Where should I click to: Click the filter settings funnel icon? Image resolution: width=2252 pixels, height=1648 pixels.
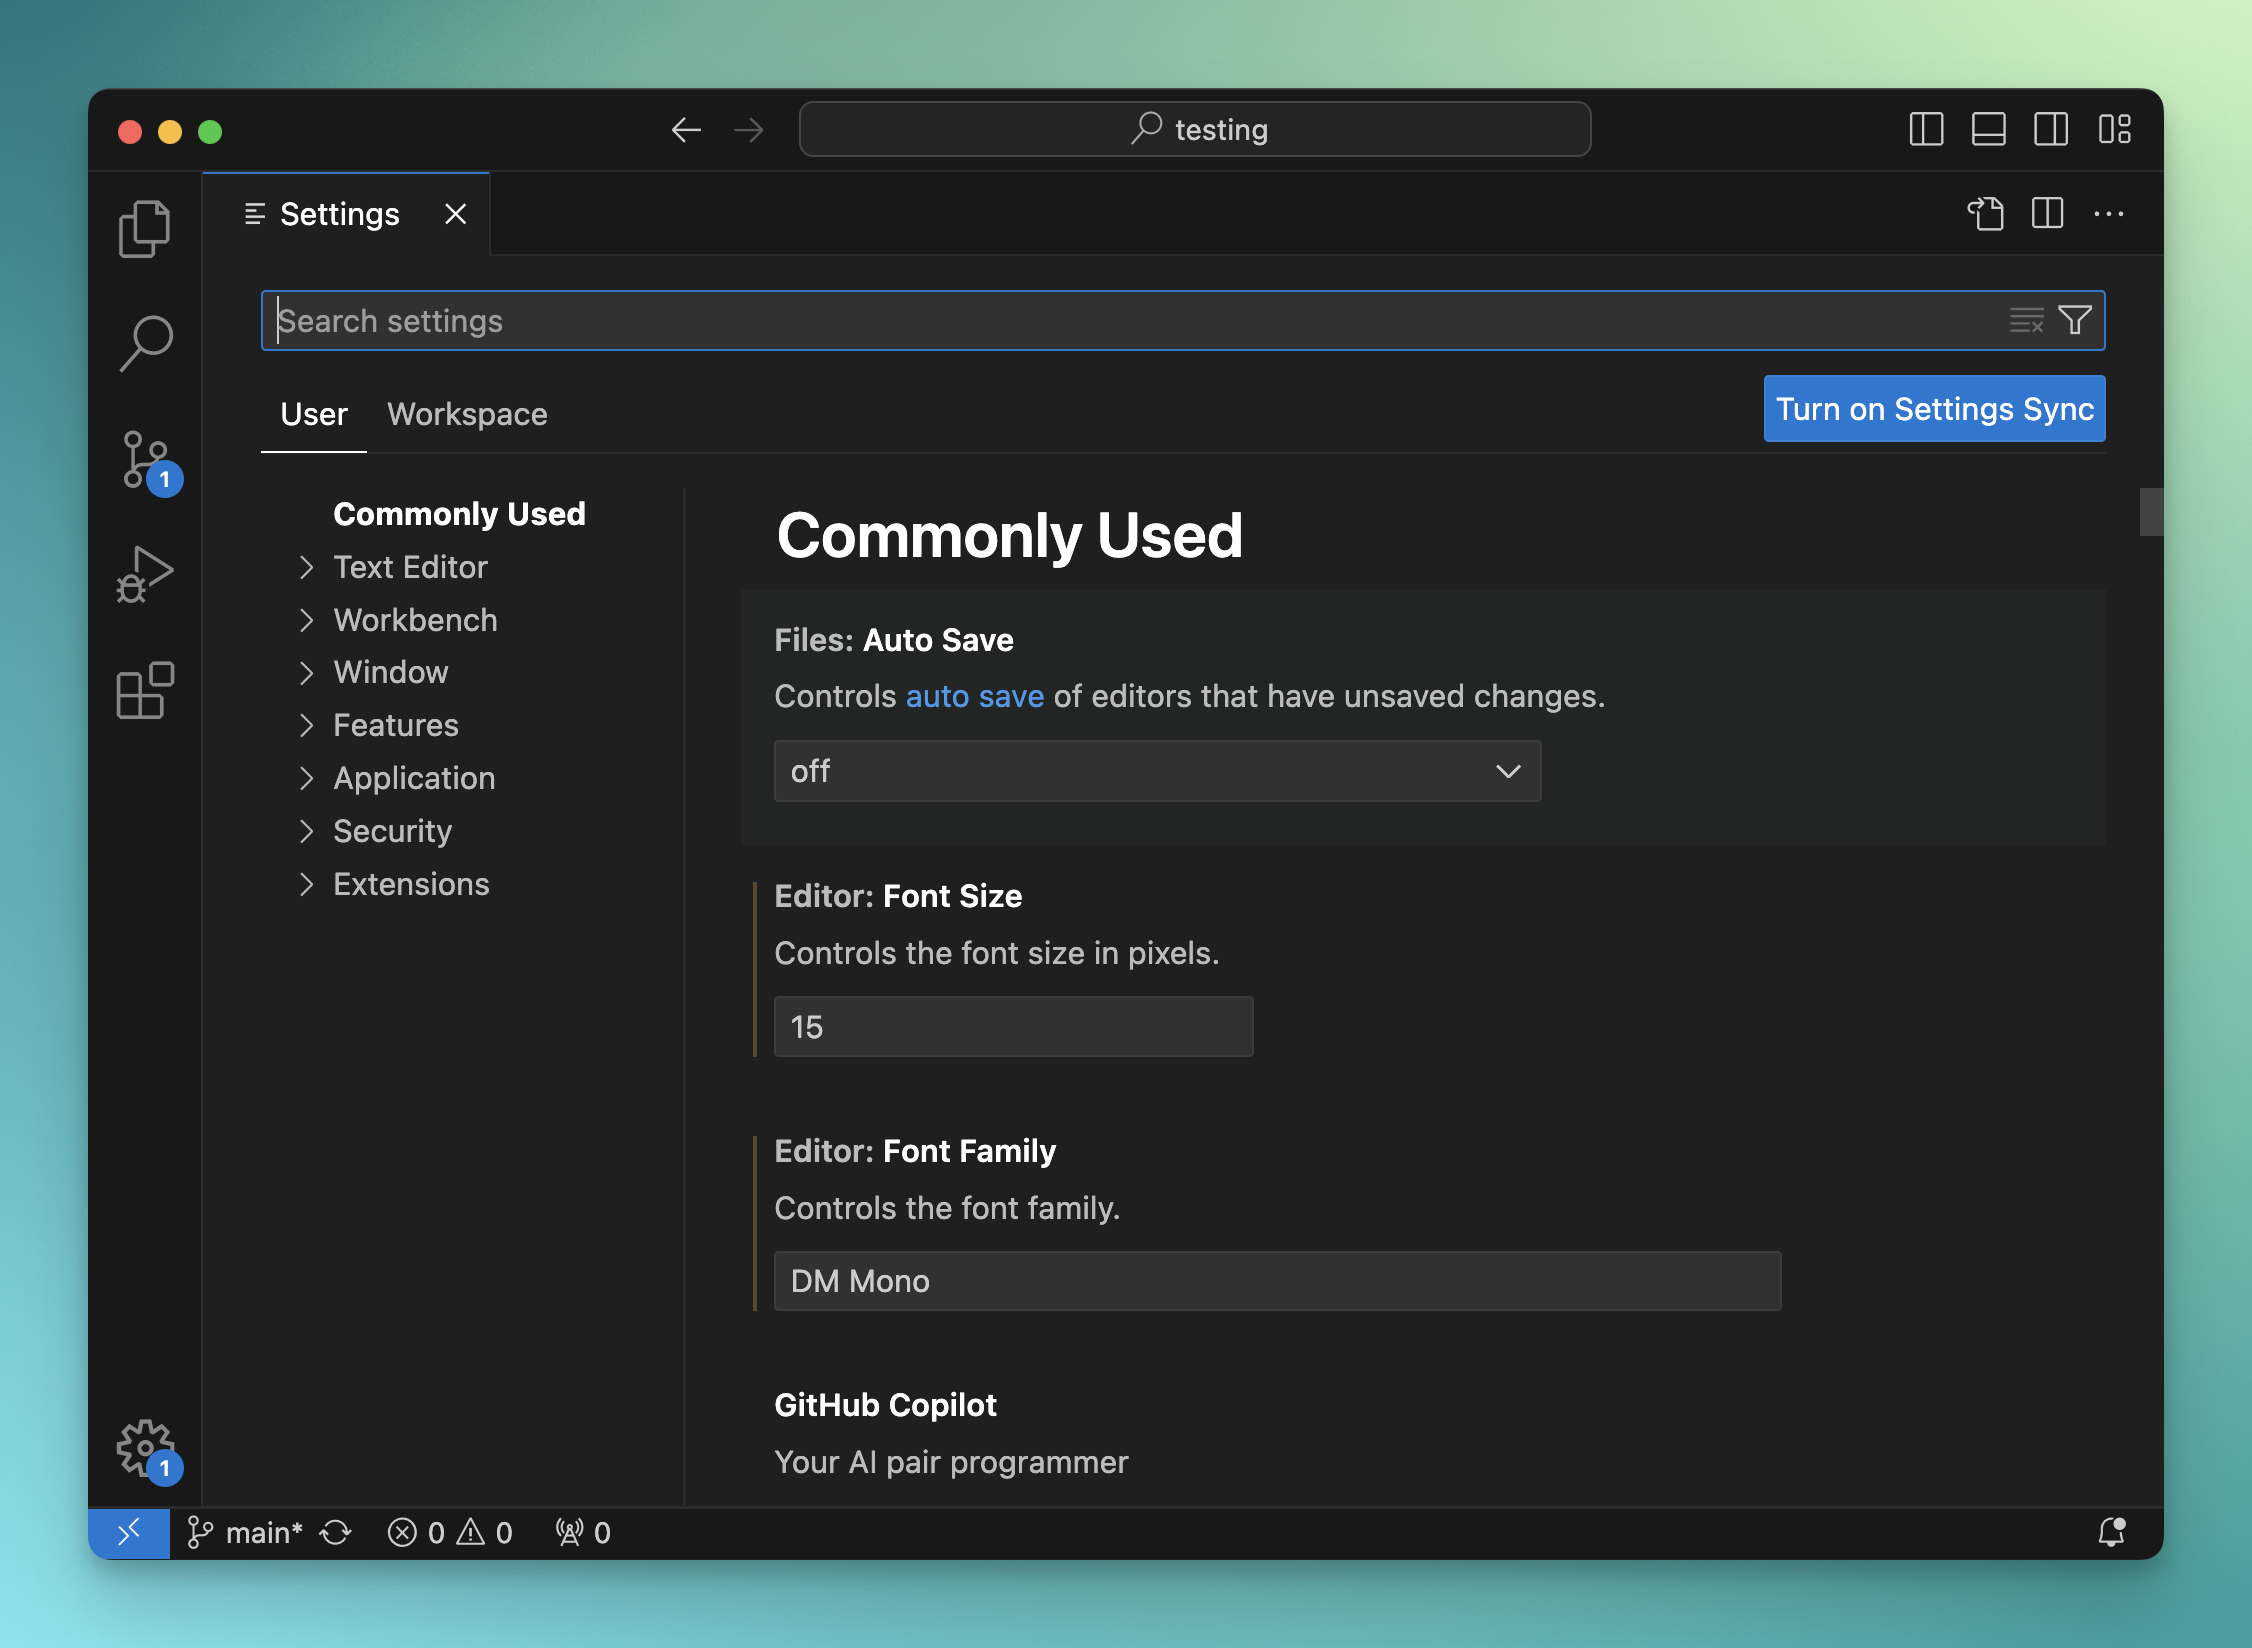(2075, 320)
